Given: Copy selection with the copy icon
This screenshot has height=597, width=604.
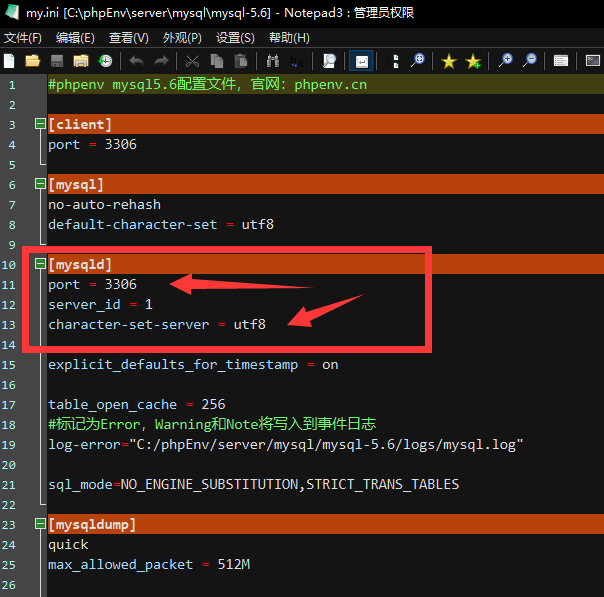Looking at the screenshot, I should [217, 61].
